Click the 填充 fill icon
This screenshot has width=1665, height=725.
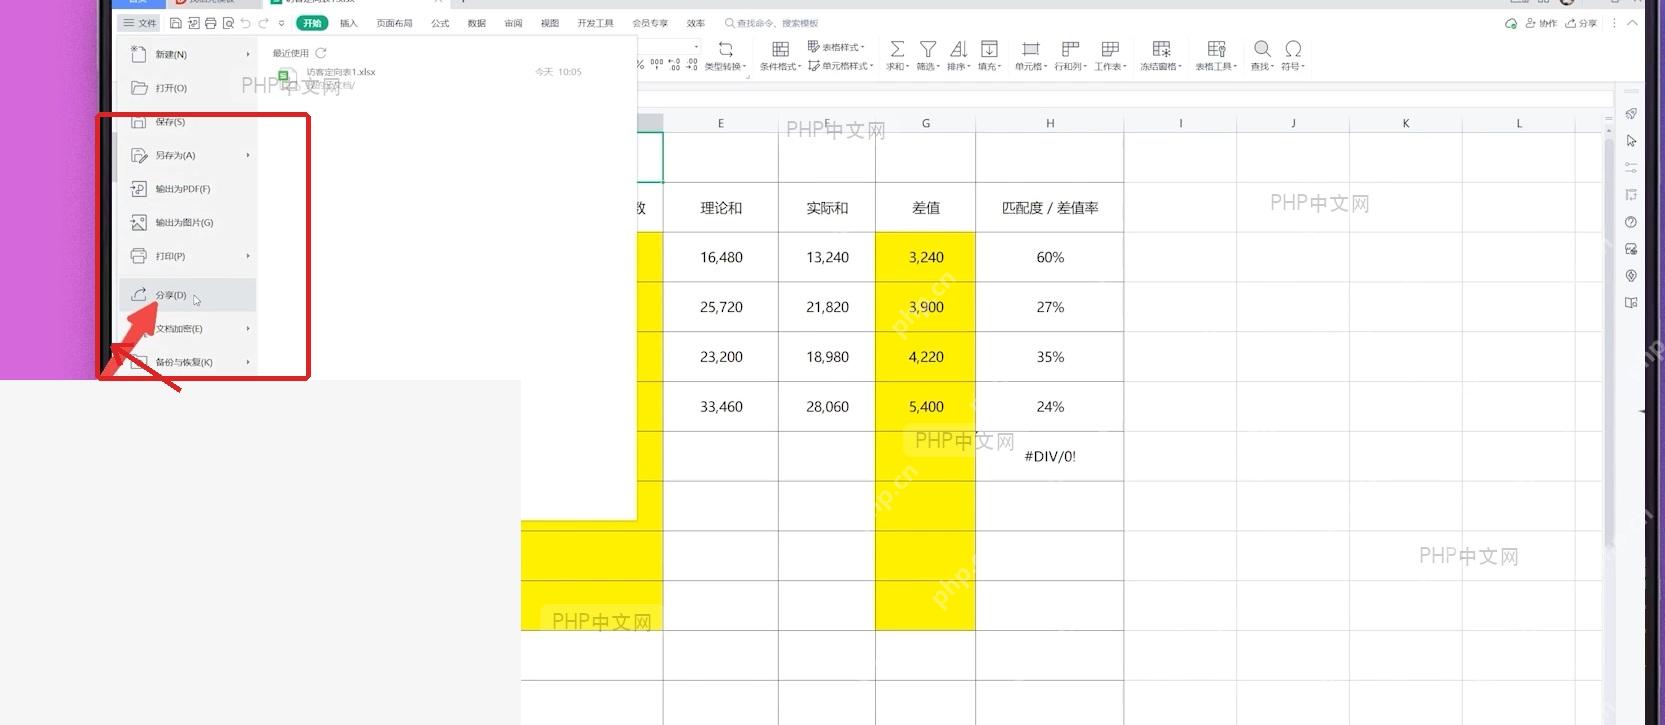[x=989, y=49]
